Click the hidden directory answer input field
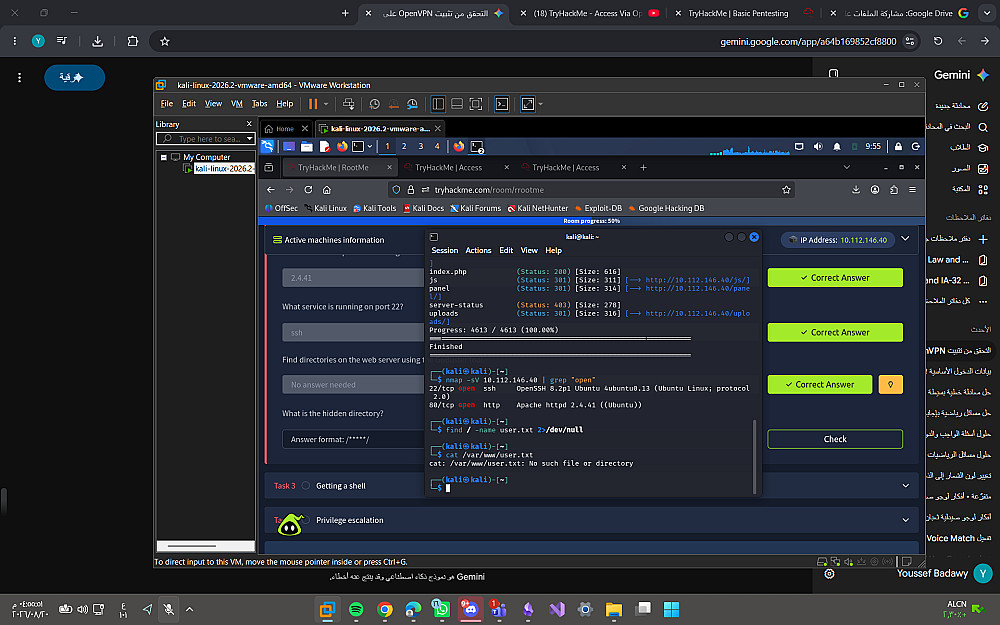This screenshot has width=1000, height=625. tap(353, 439)
